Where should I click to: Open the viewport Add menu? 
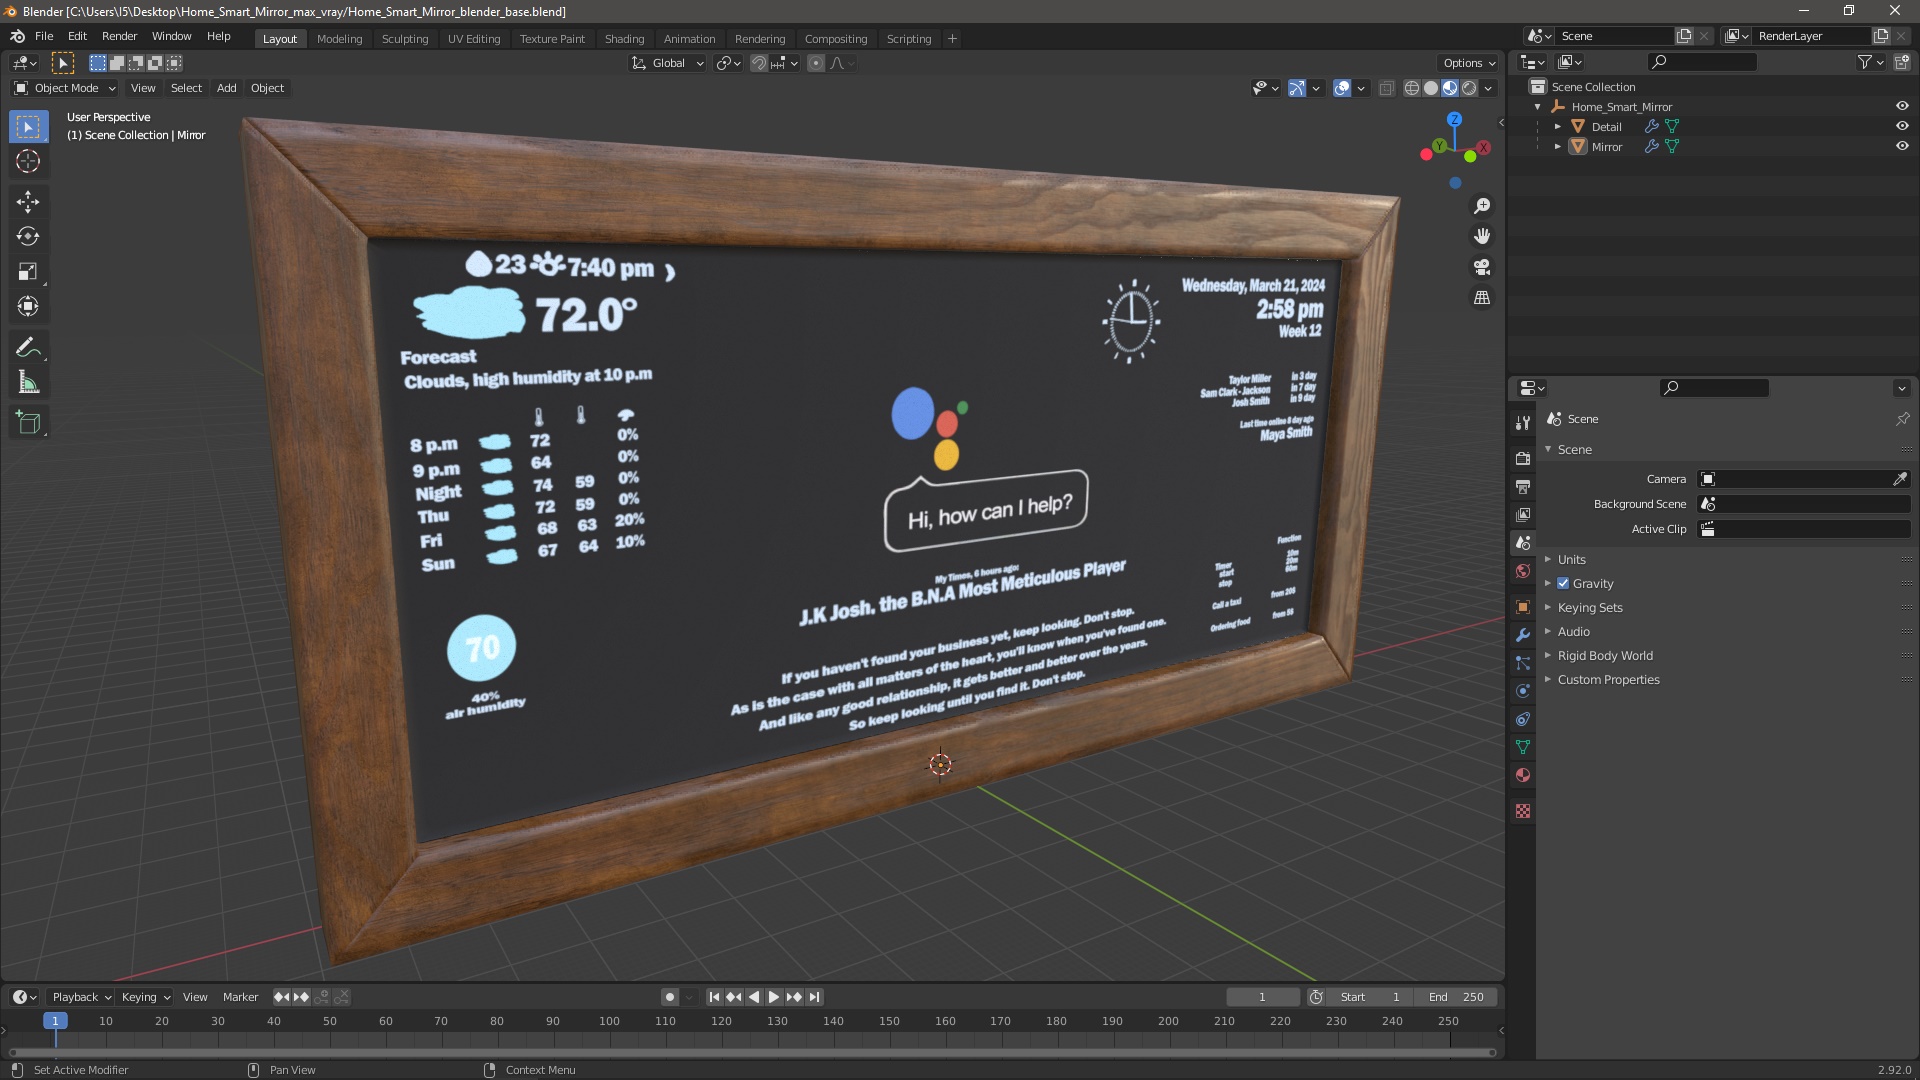tap(227, 88)
